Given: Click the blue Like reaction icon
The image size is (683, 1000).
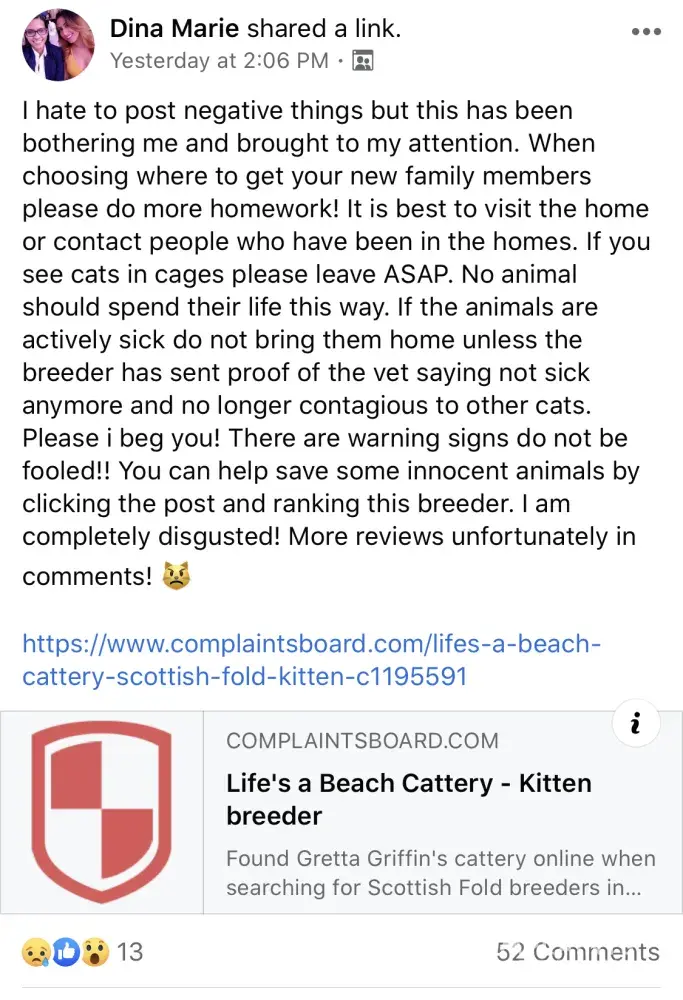Looking at the screenshot, I should (66, 952).
